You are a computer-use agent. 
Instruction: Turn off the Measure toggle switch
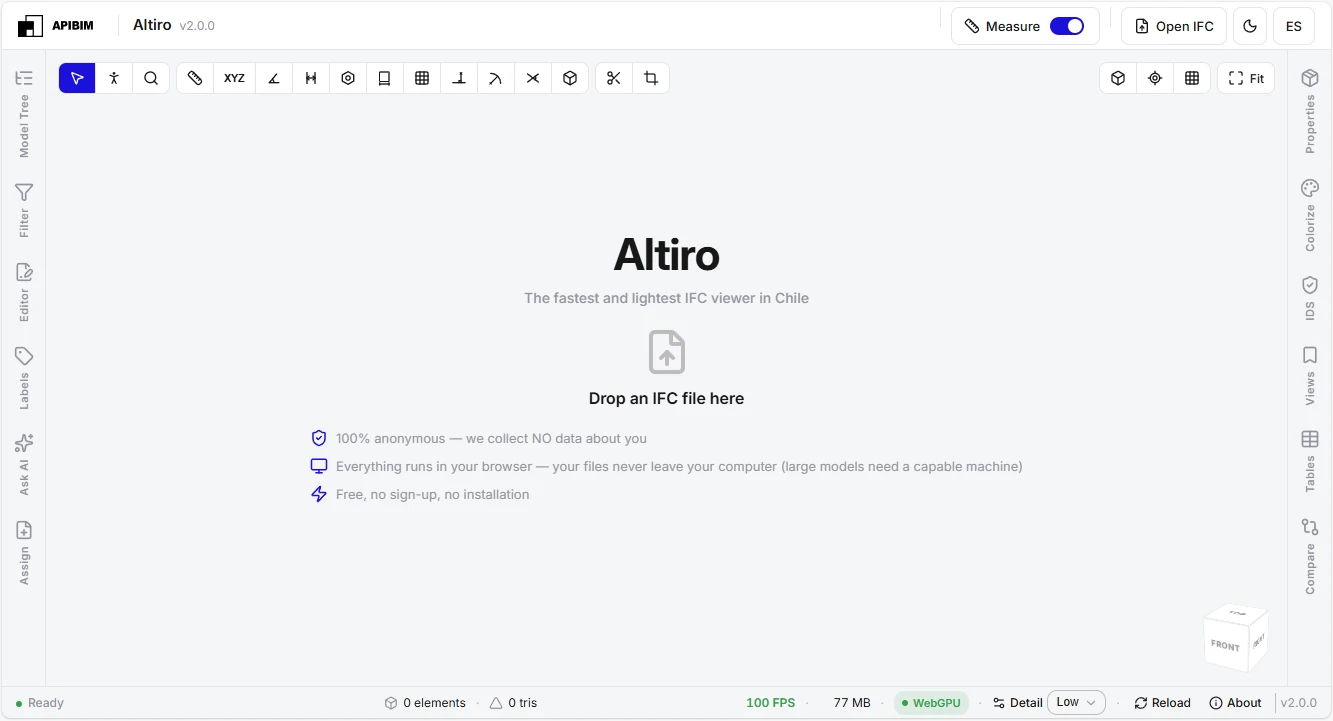tap(1067, 26)
